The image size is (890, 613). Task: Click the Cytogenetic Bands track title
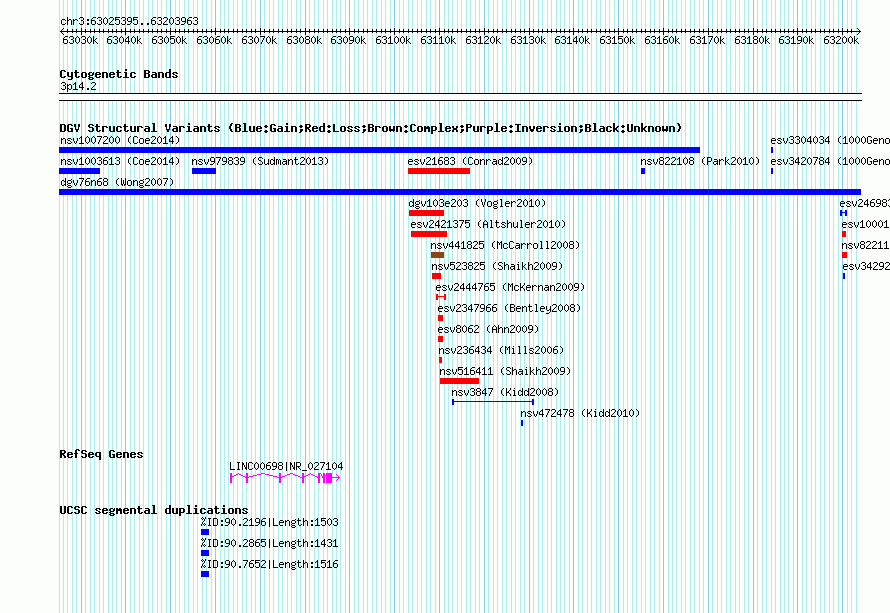[x=119, y=74]
